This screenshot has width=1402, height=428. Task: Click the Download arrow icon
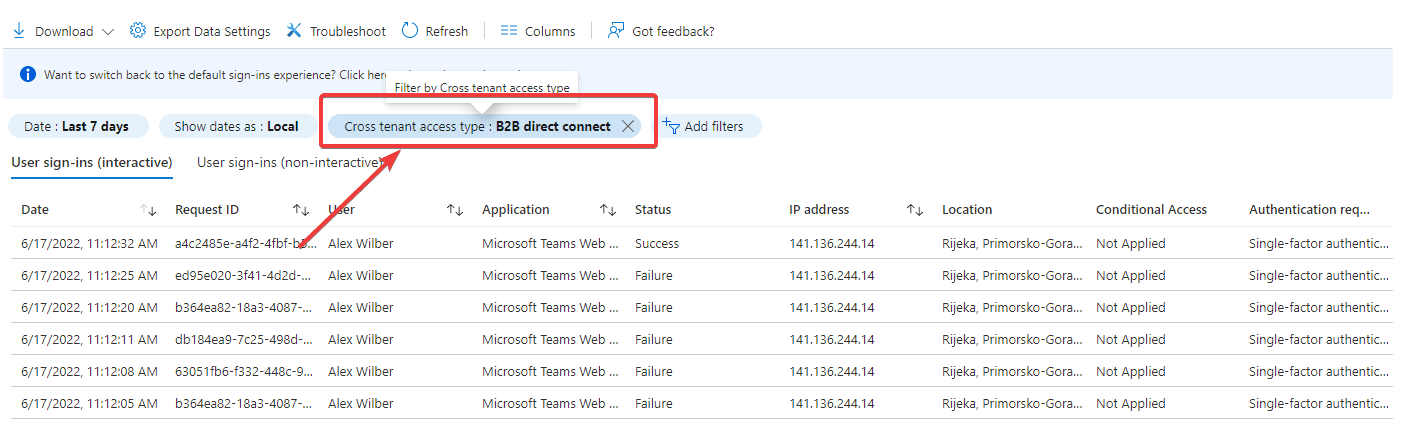(x=19, y=31)
